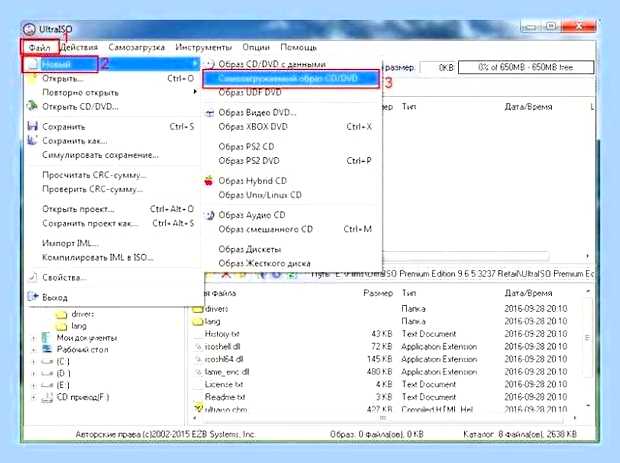
Task: Click the Свойства properties icon
Action: pos(33,277)
